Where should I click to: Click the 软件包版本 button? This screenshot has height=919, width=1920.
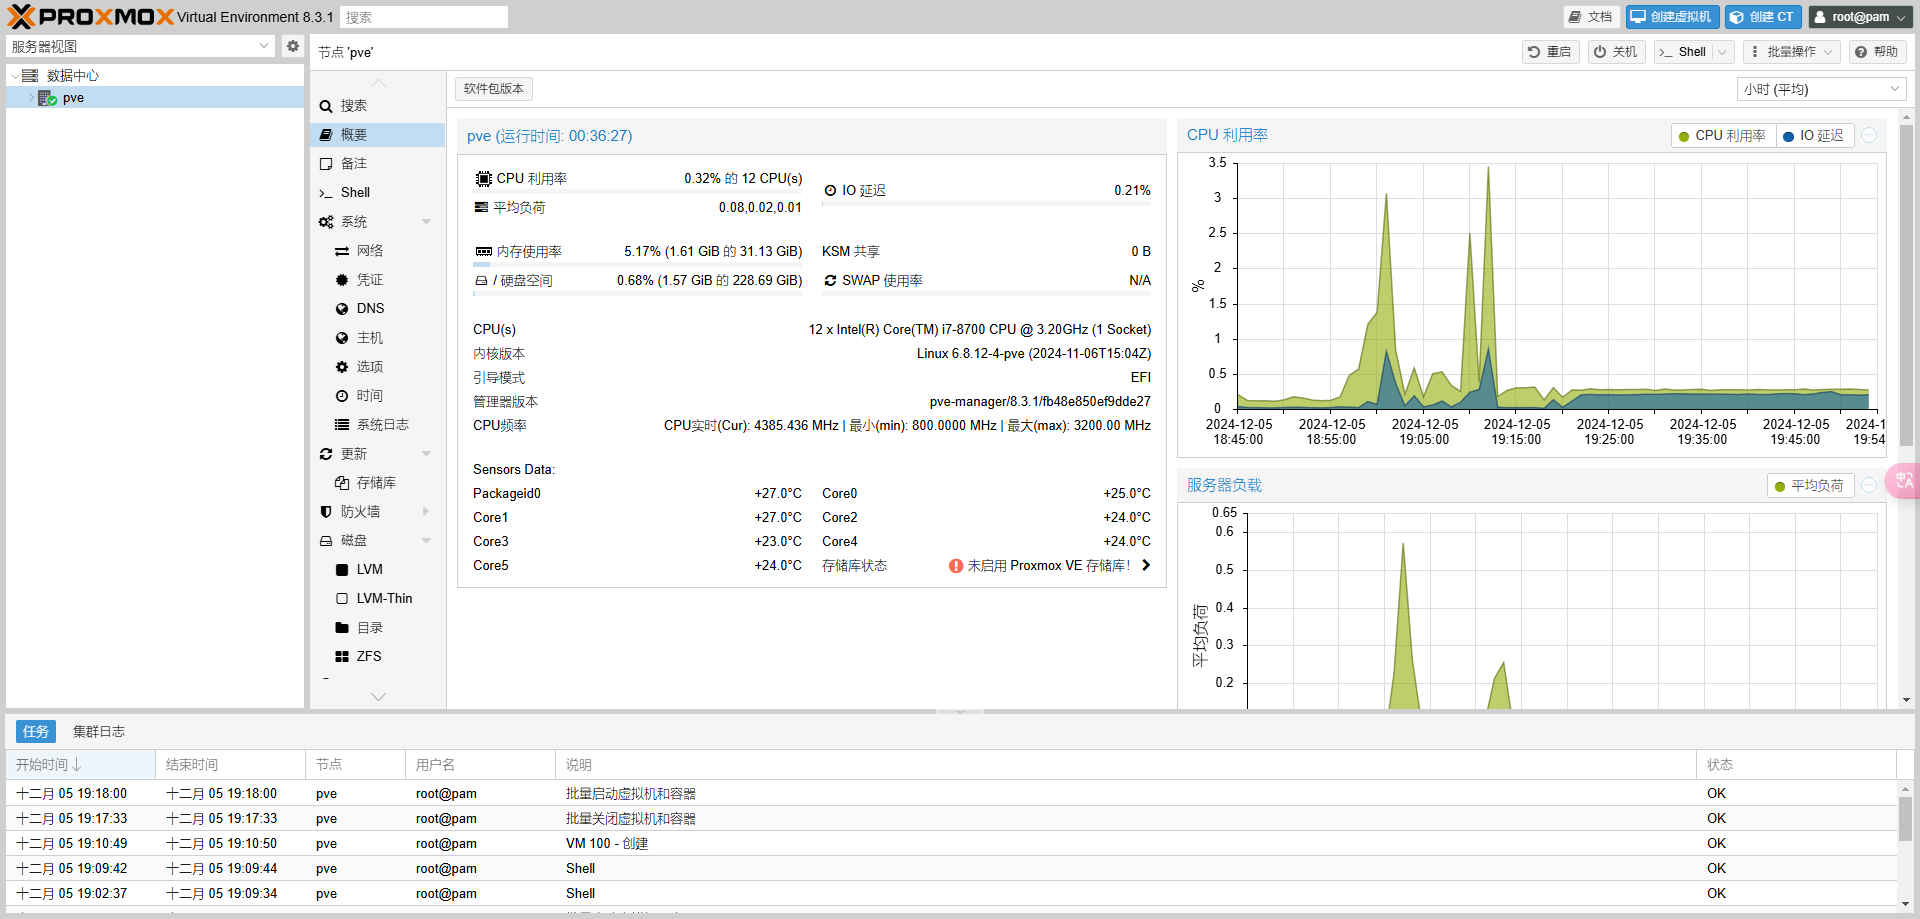[494, 89]
